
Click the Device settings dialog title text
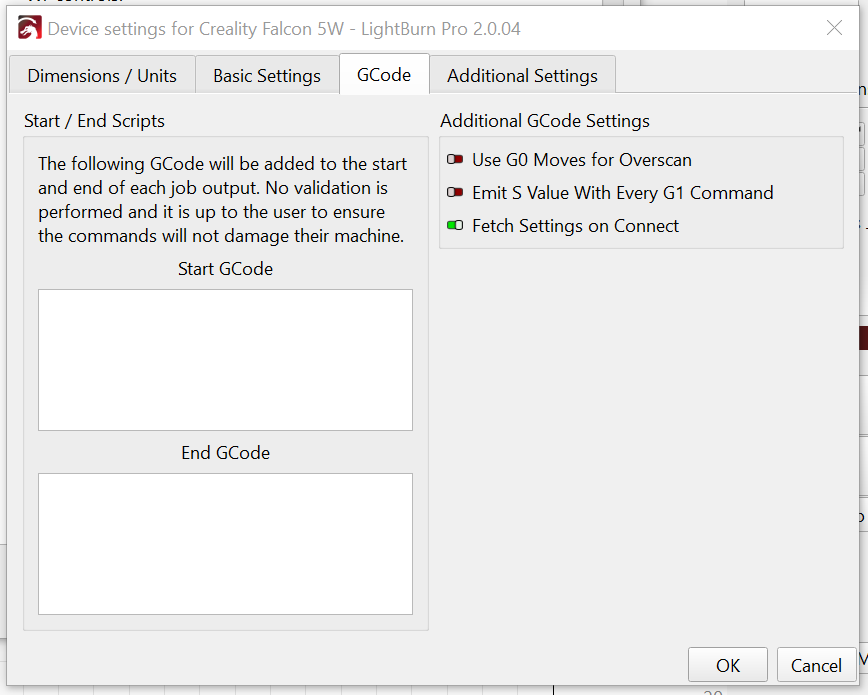point(284,29)
